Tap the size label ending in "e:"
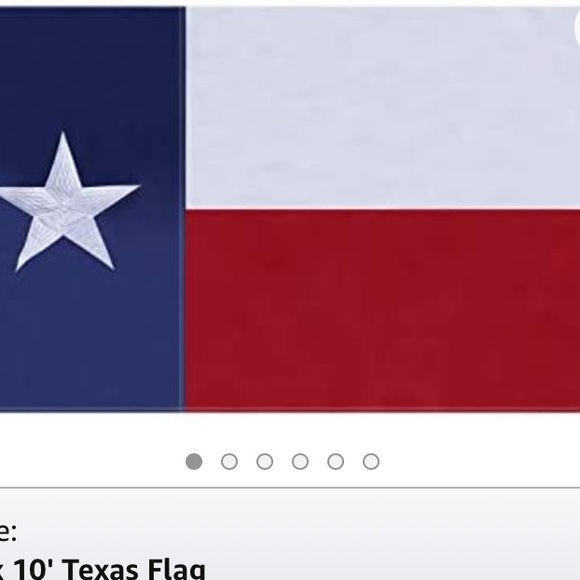 8,532
